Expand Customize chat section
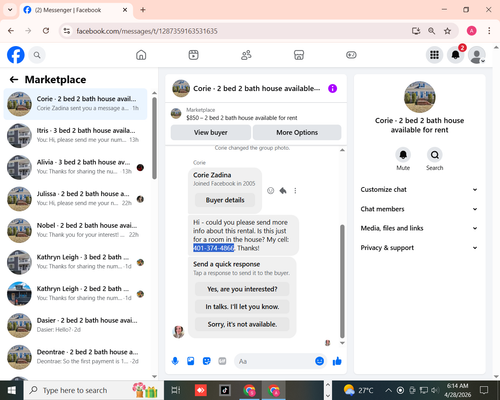 coord(419,190)
